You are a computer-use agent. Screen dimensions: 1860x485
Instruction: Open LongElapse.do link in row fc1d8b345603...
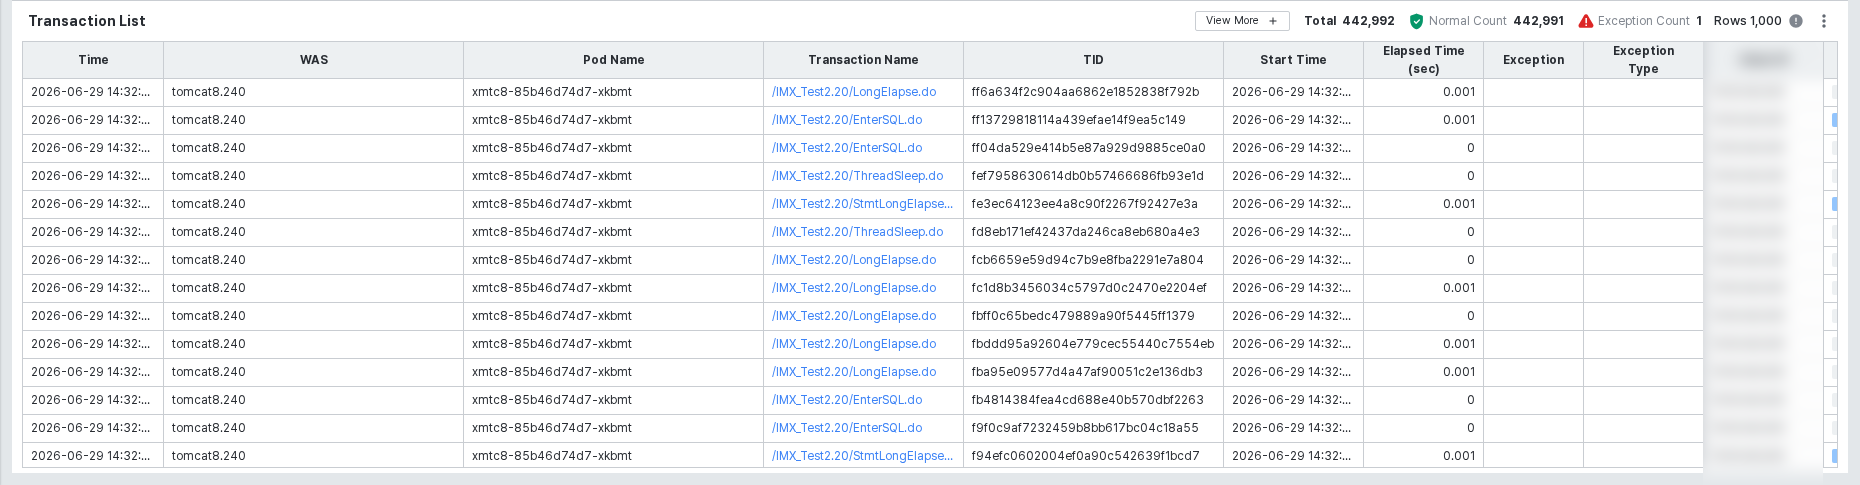tap(854, 288)
